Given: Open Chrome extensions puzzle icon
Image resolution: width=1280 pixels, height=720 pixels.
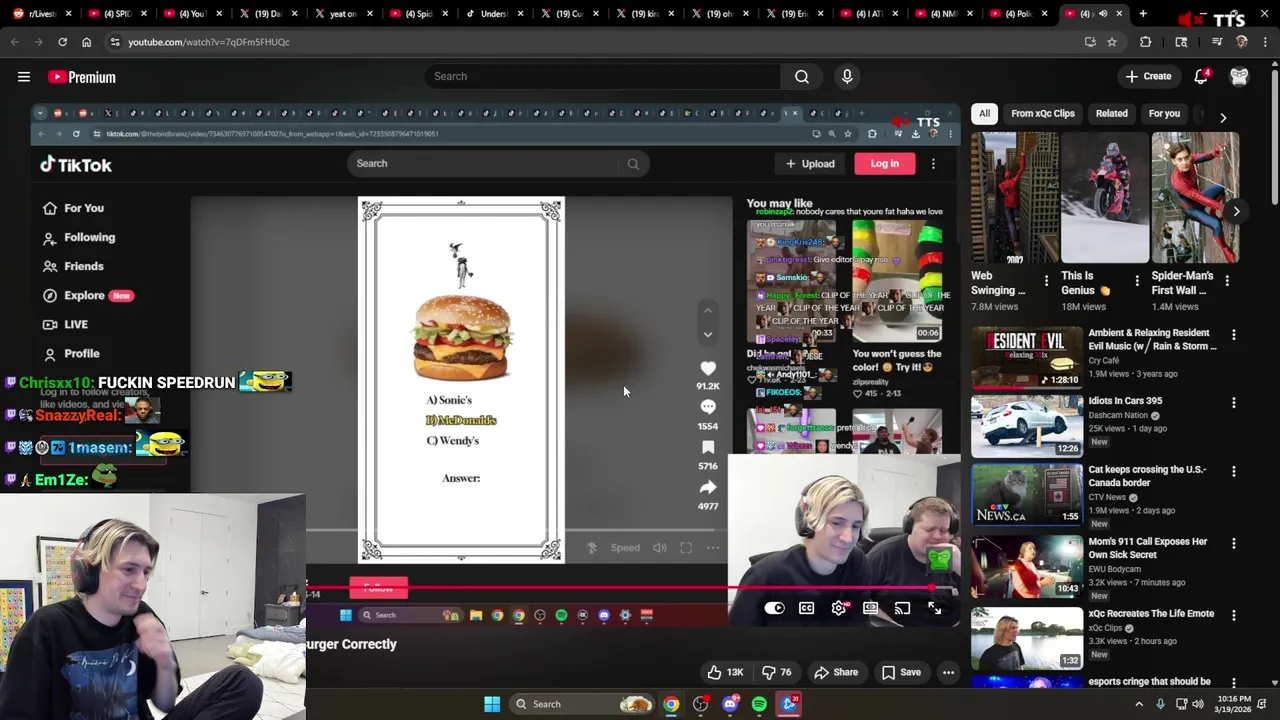Looking at the screenshot, I should pos(1145,42).
